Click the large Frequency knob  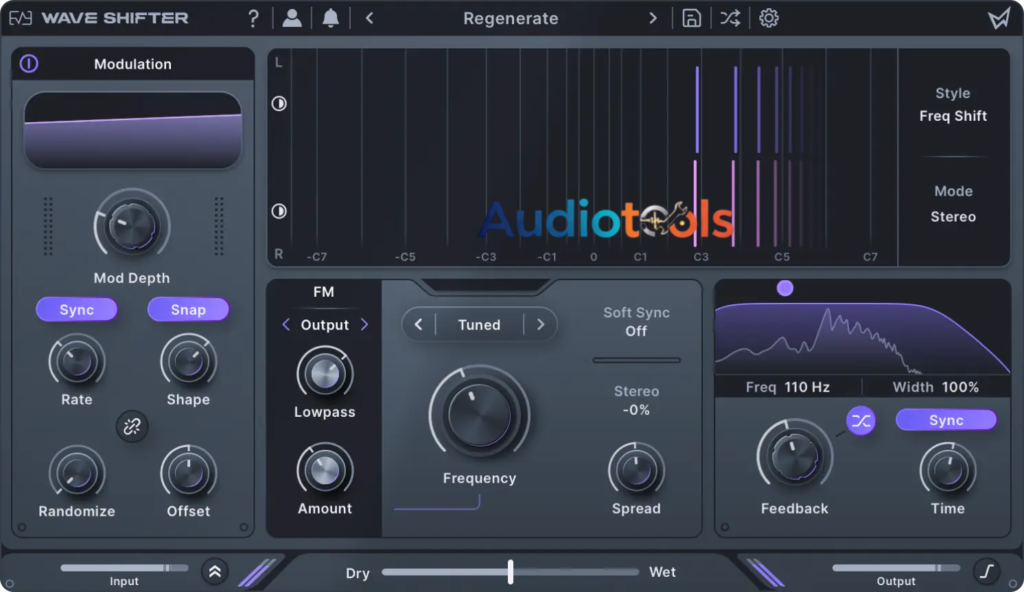coord(479,414)
